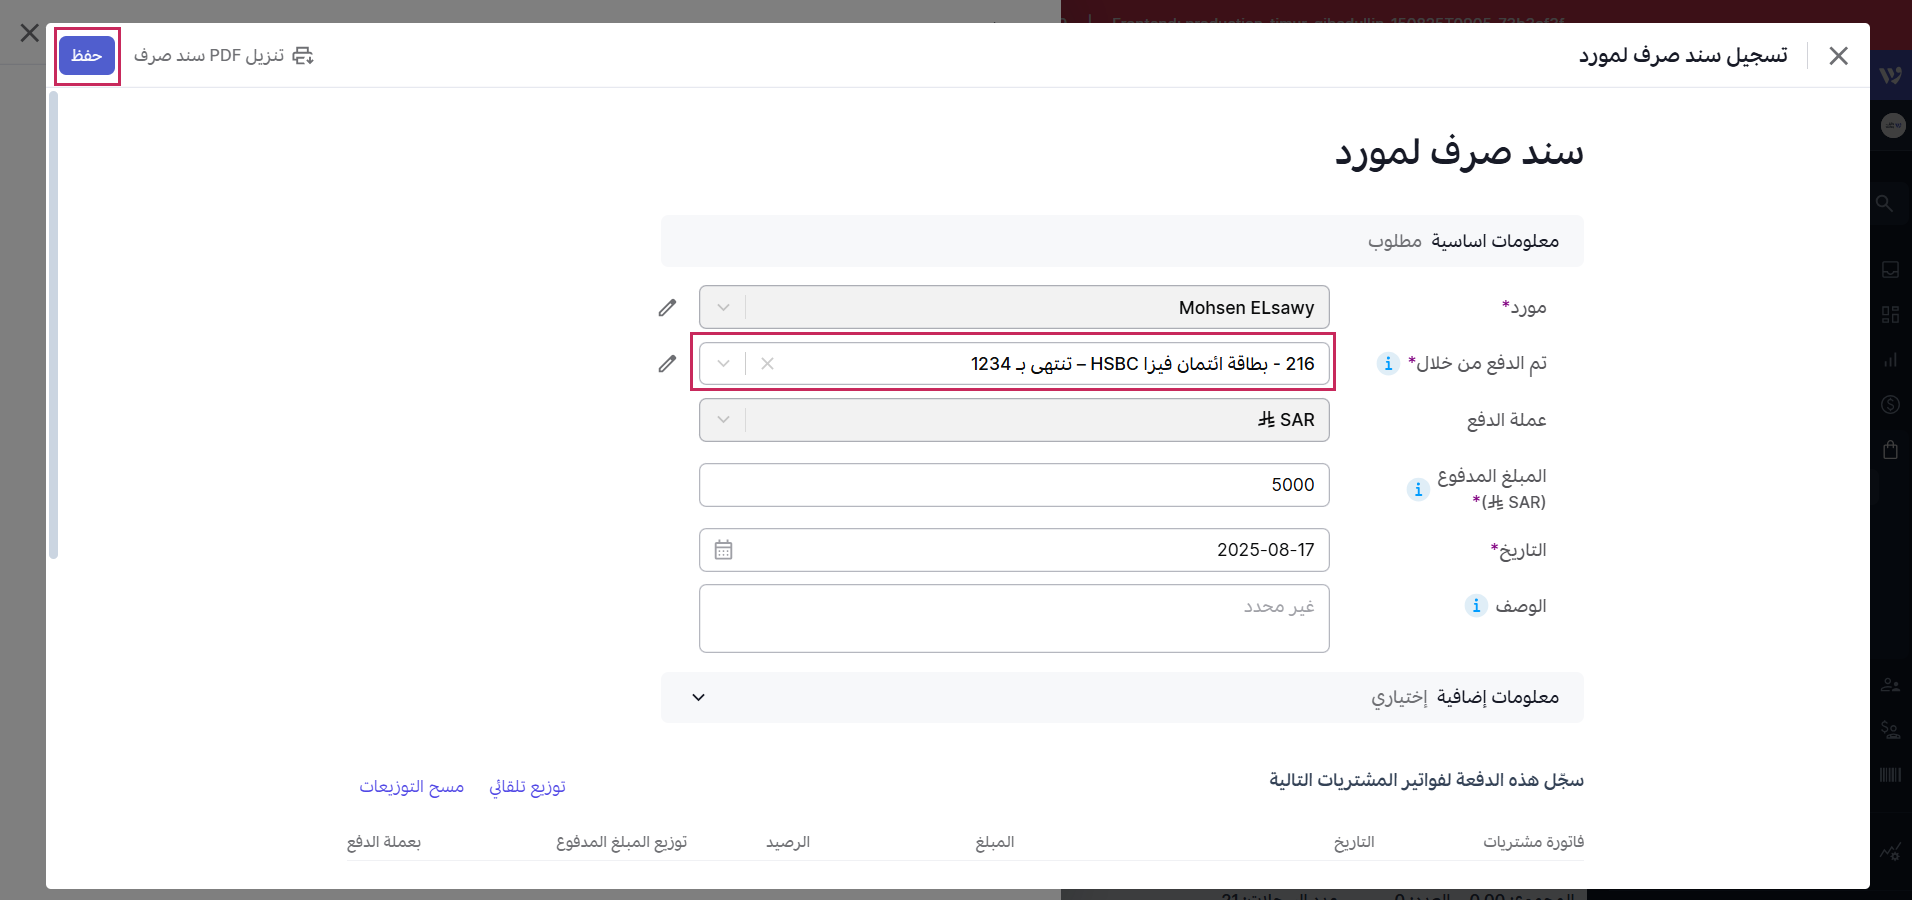Click the auto-distribute link
The height and width of the screenshot is (900, 1912).
(527, 787)
